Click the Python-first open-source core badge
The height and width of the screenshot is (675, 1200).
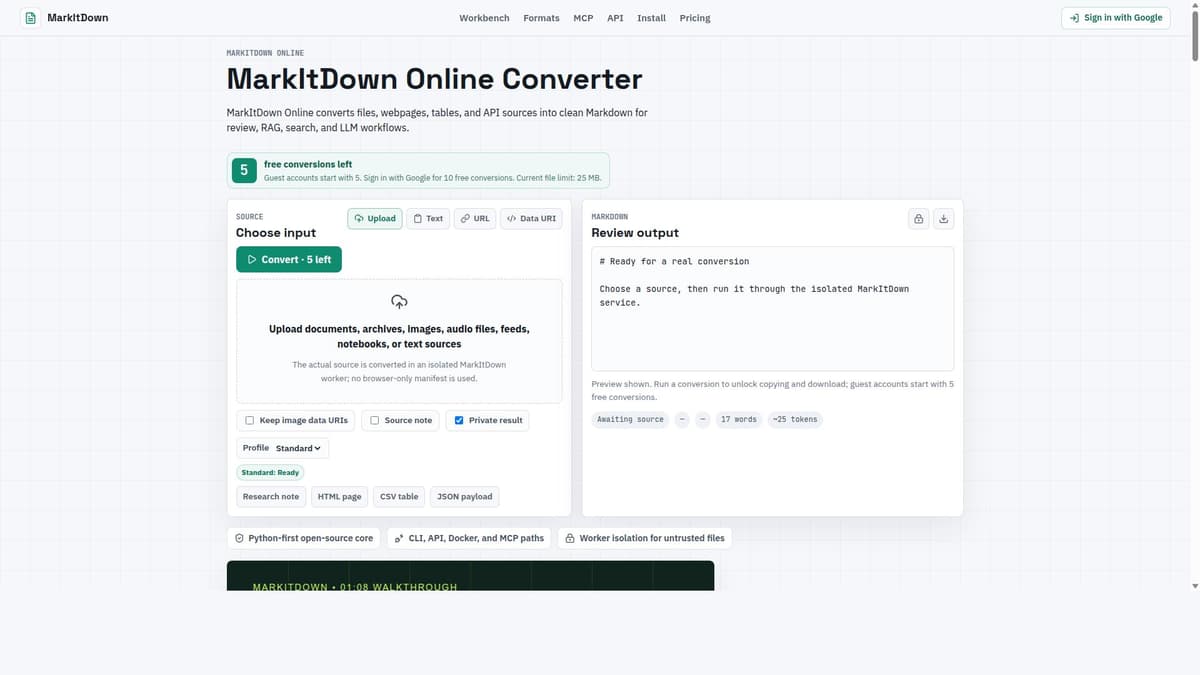303,538
